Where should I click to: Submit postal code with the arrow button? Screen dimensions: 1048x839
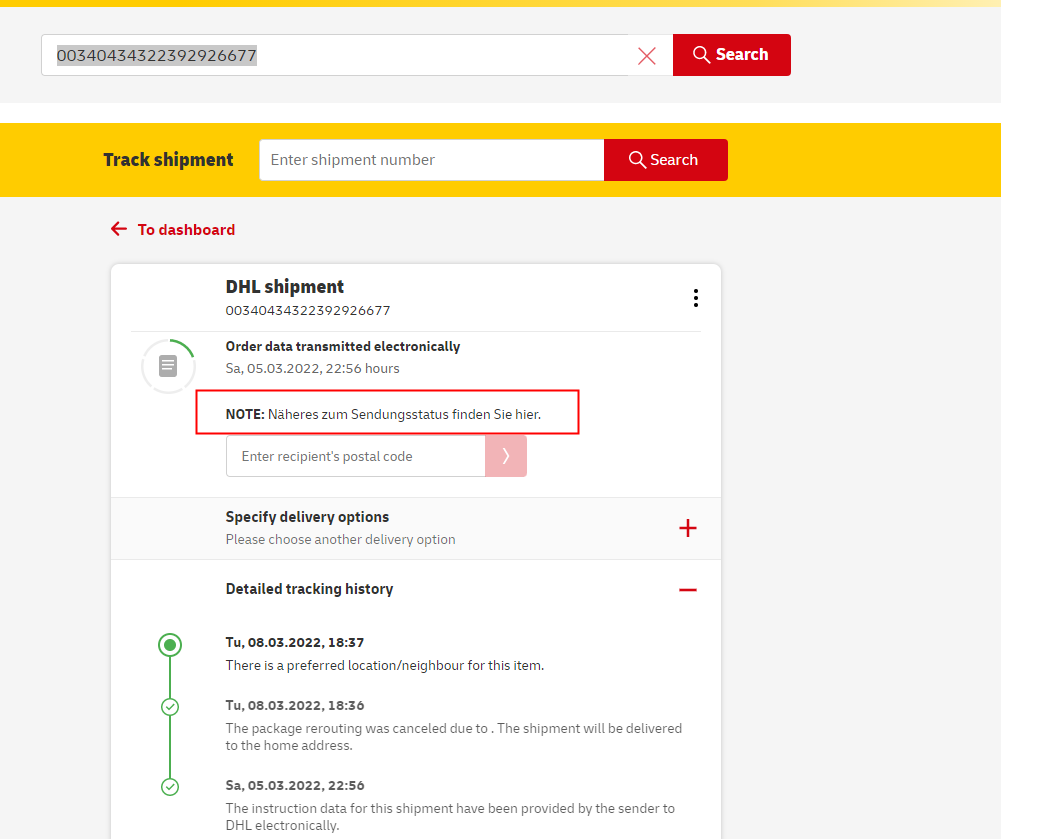pyautogui.click(x=506, y=456)
